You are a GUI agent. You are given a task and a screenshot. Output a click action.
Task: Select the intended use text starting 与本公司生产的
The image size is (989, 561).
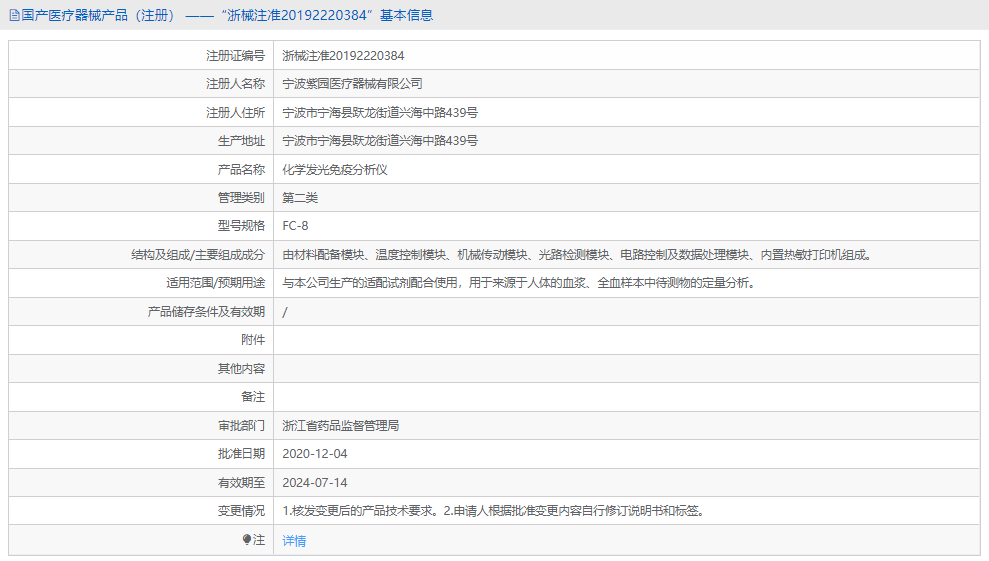click(518, 283)
